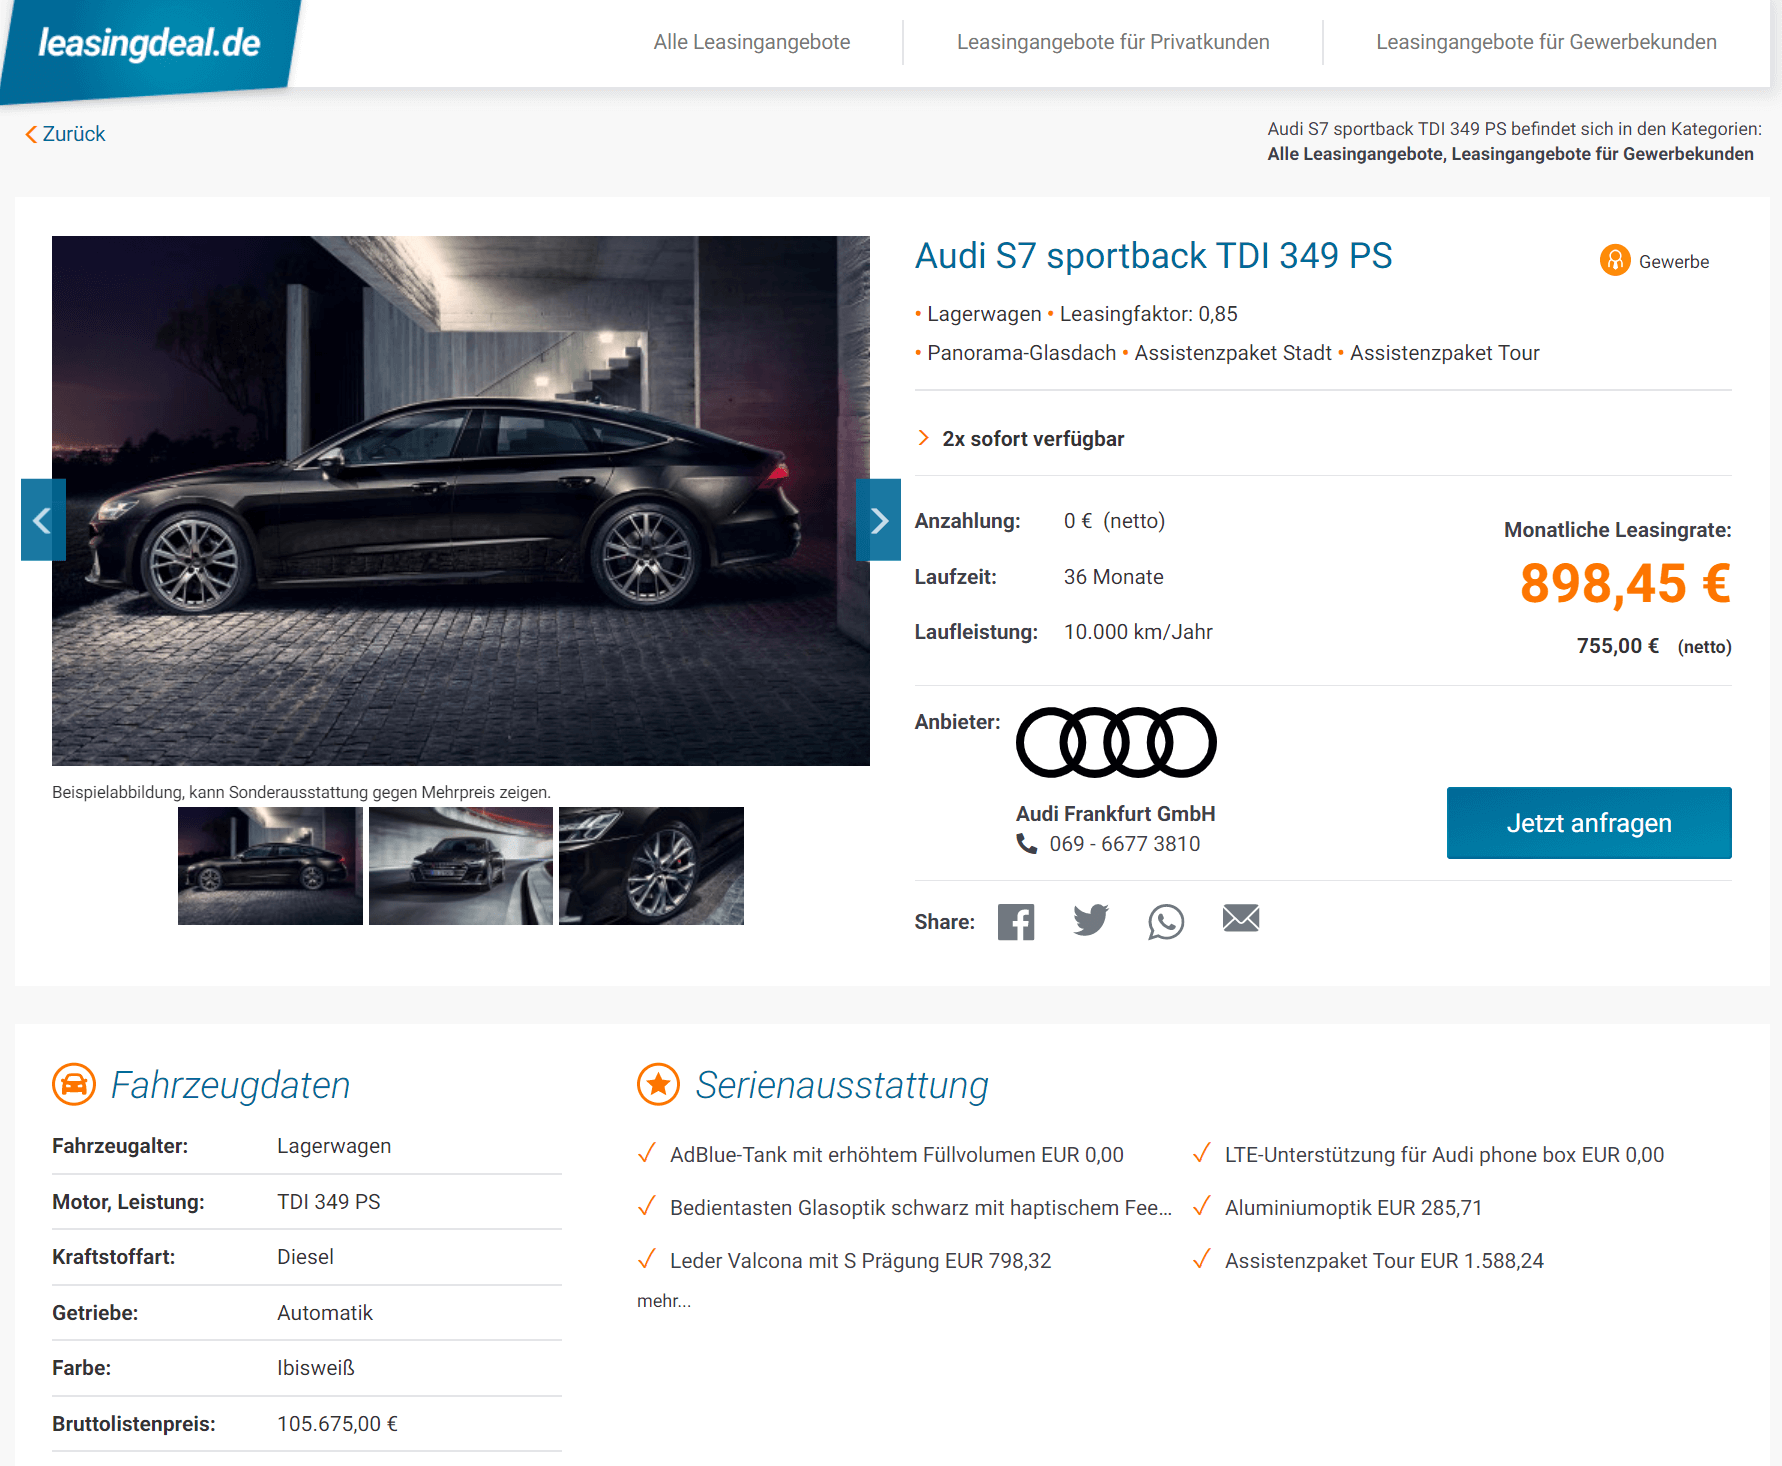Screen dimensions: 1782x1466
Task: Select the front-view car thumbnail
Action: tap(461, 866)
